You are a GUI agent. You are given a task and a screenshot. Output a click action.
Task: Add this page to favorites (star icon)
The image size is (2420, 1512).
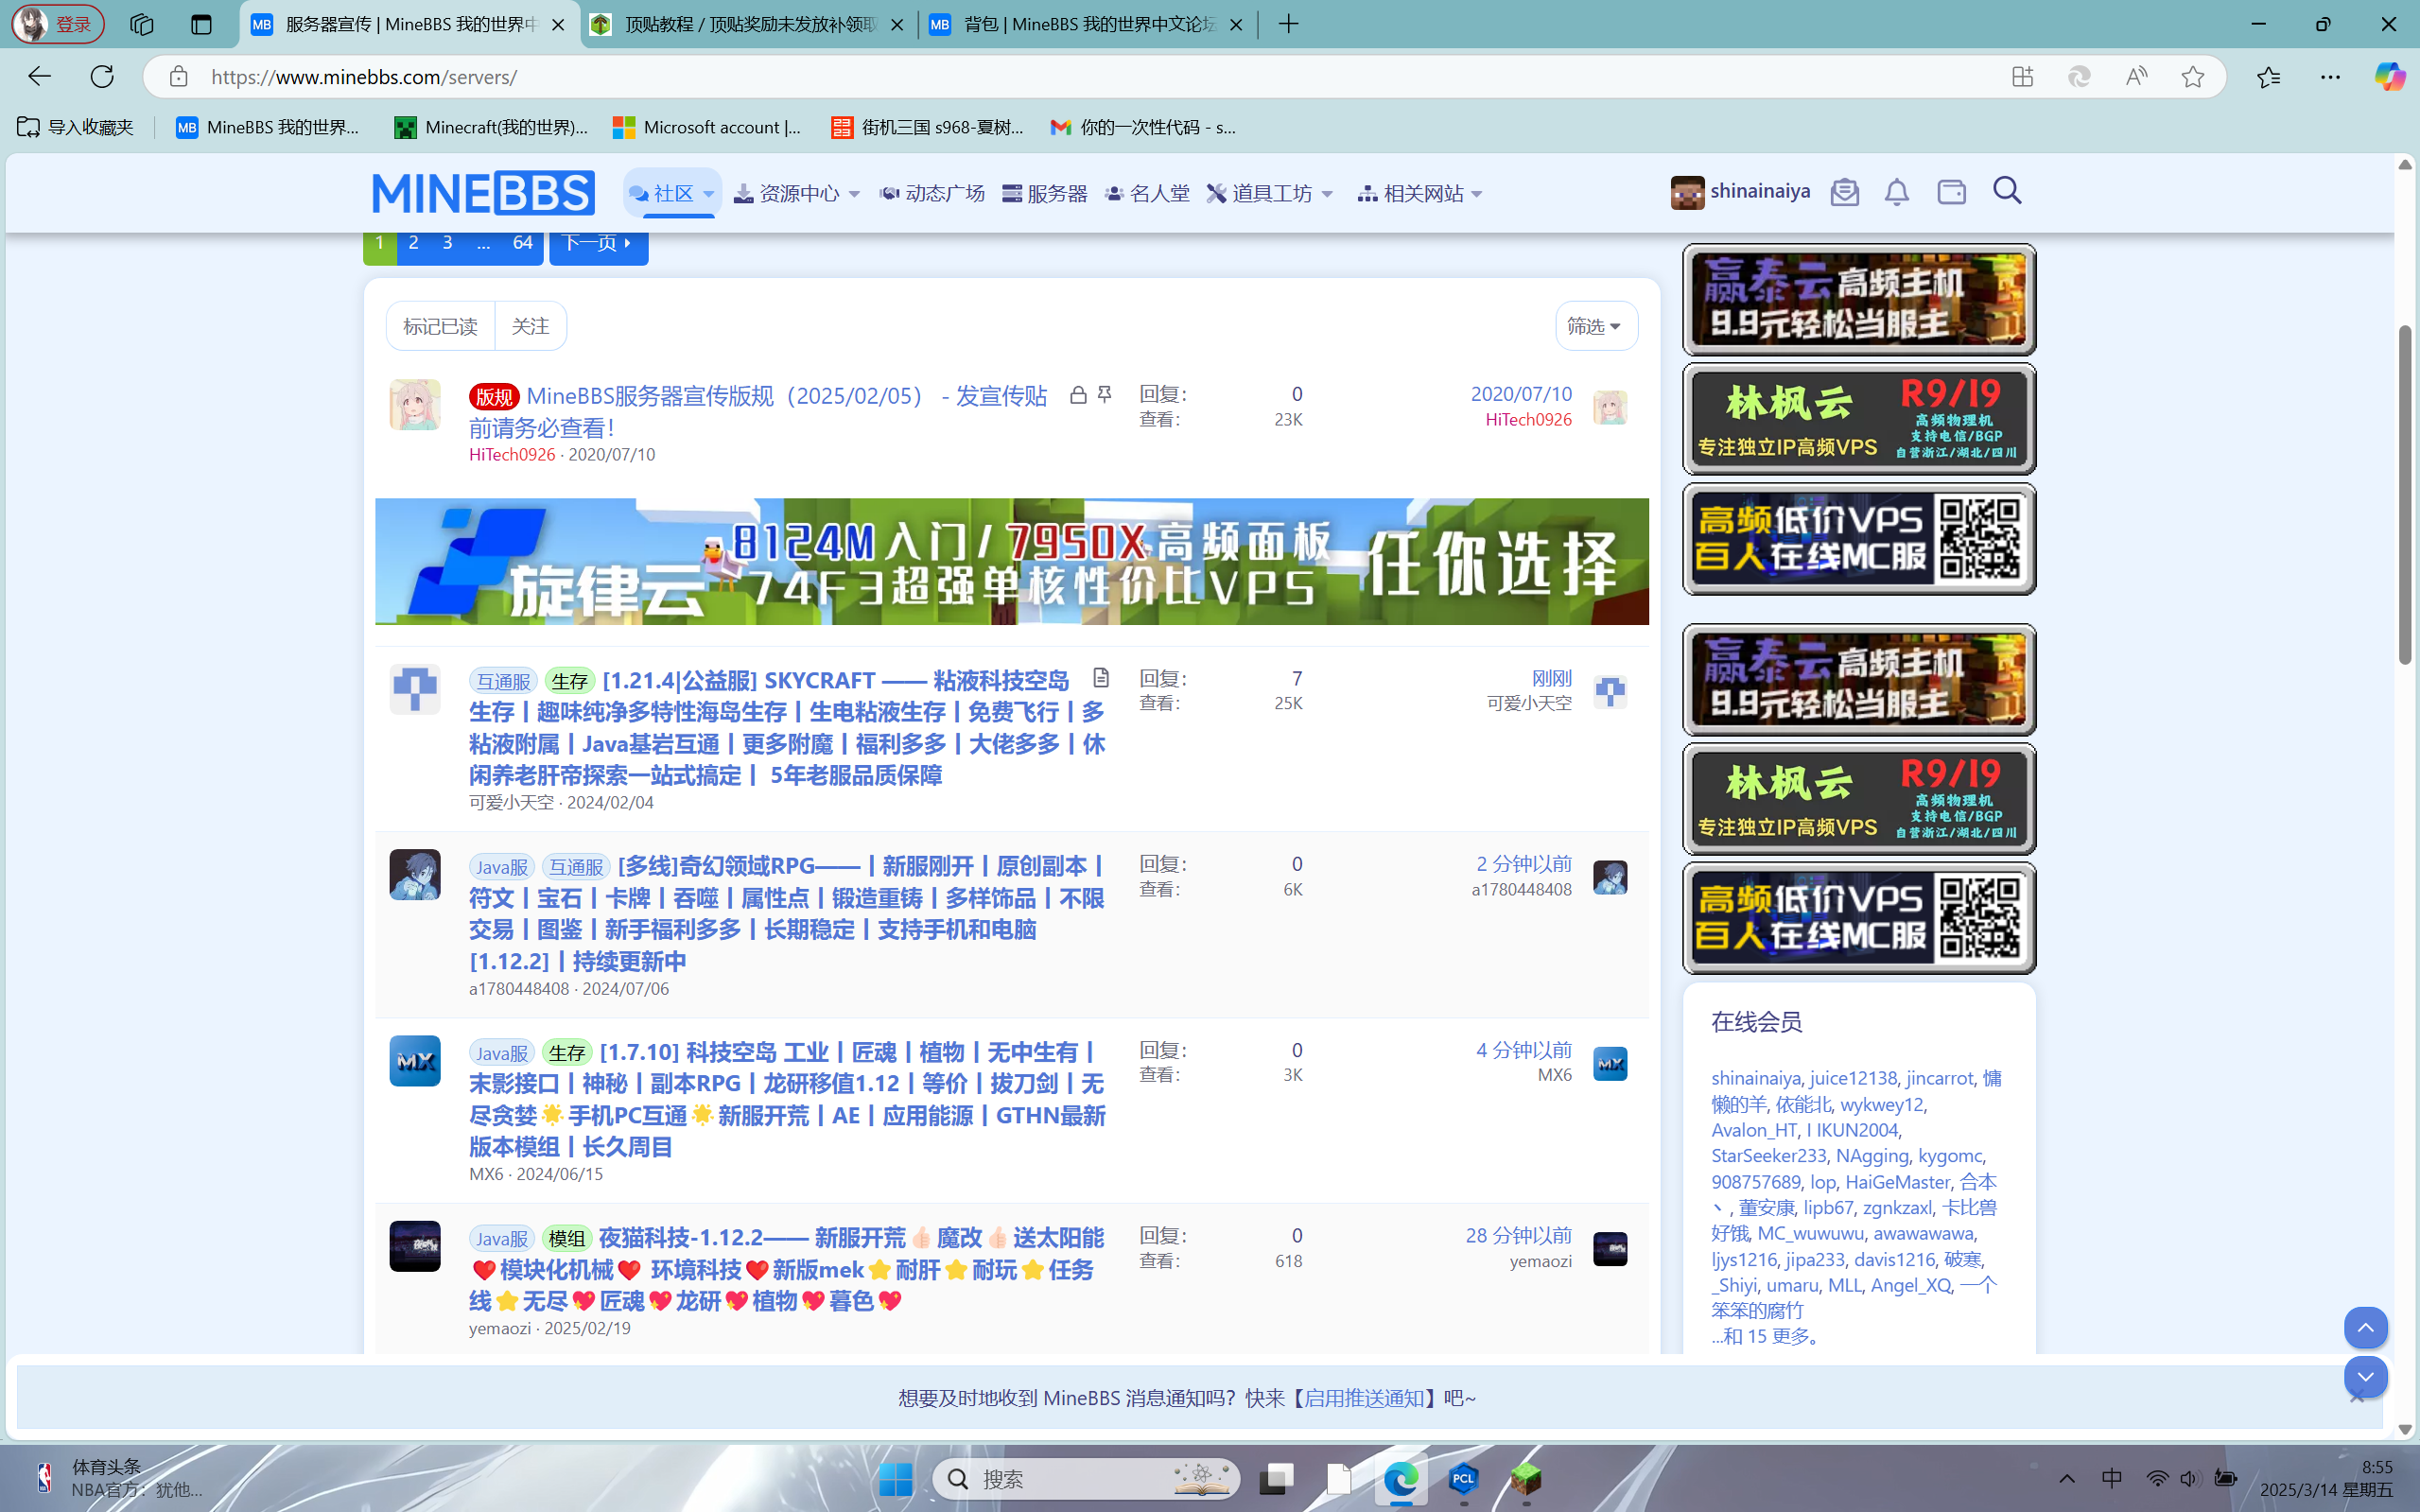[x=2192, y=77]
